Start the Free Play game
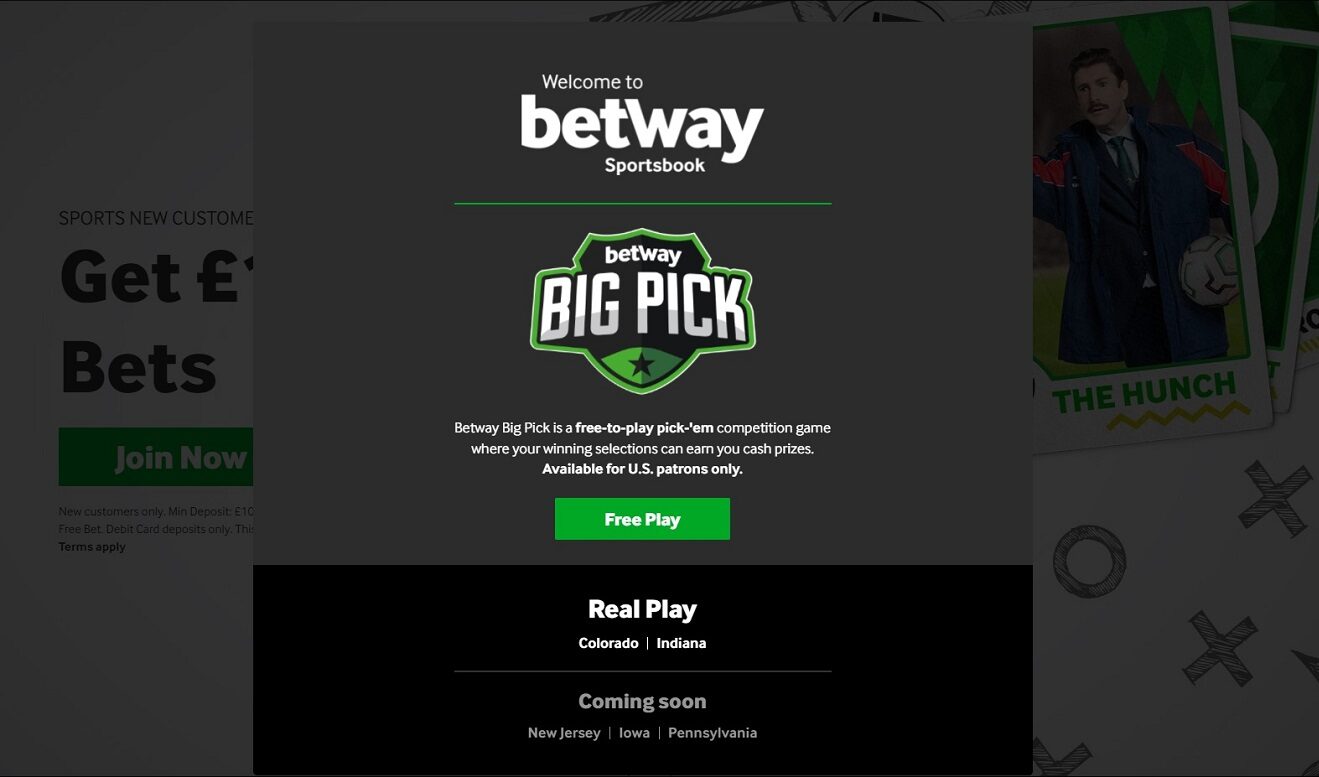 point(642,519)
